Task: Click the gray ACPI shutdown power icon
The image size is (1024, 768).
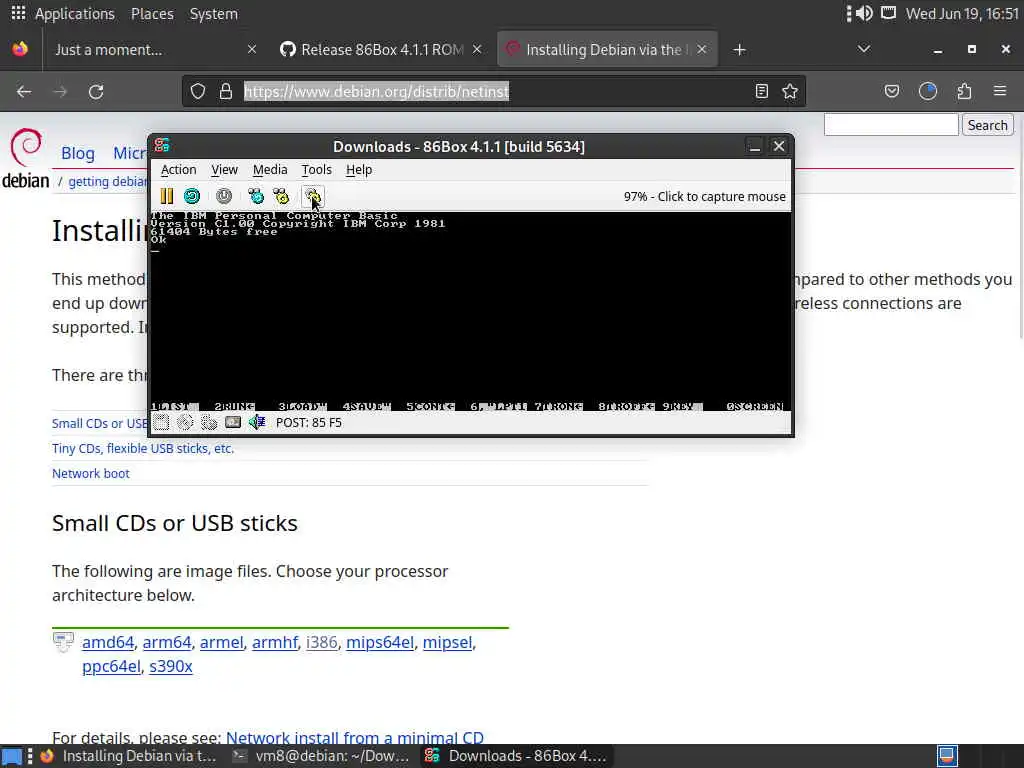Action: tap(224, 196)
